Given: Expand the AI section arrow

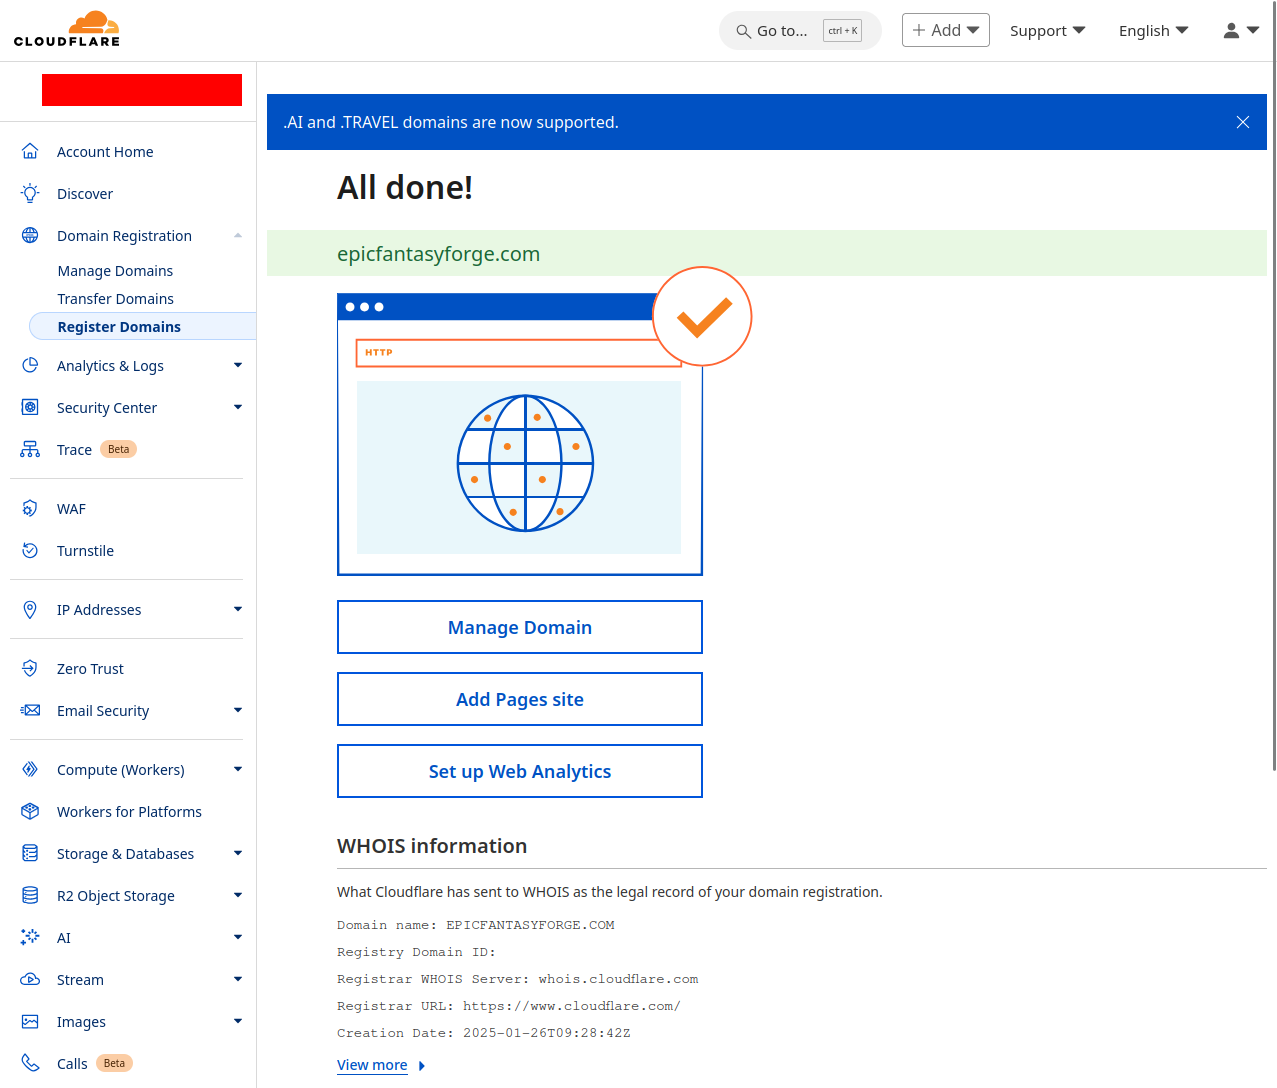Looking at the screenshot, I should click(238, 937).
